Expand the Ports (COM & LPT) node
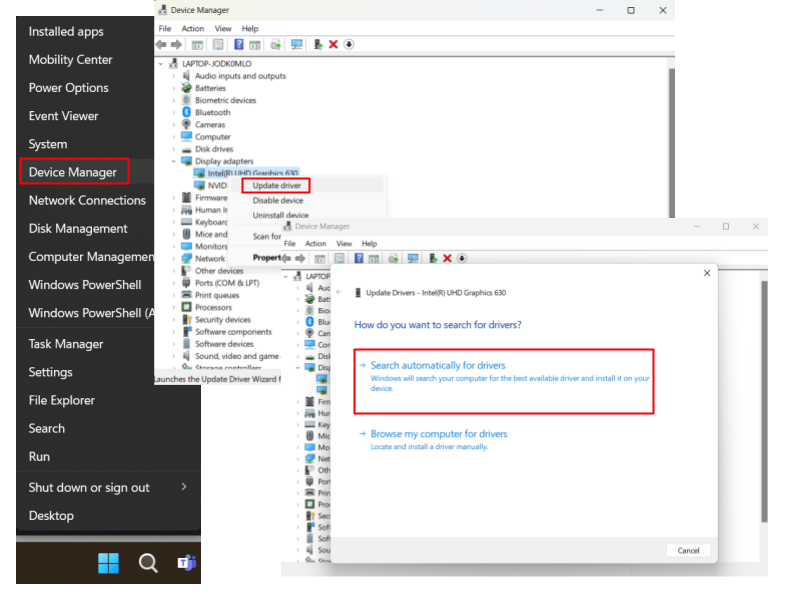Viewport: 800px width, 600px height. click(173, 283)
